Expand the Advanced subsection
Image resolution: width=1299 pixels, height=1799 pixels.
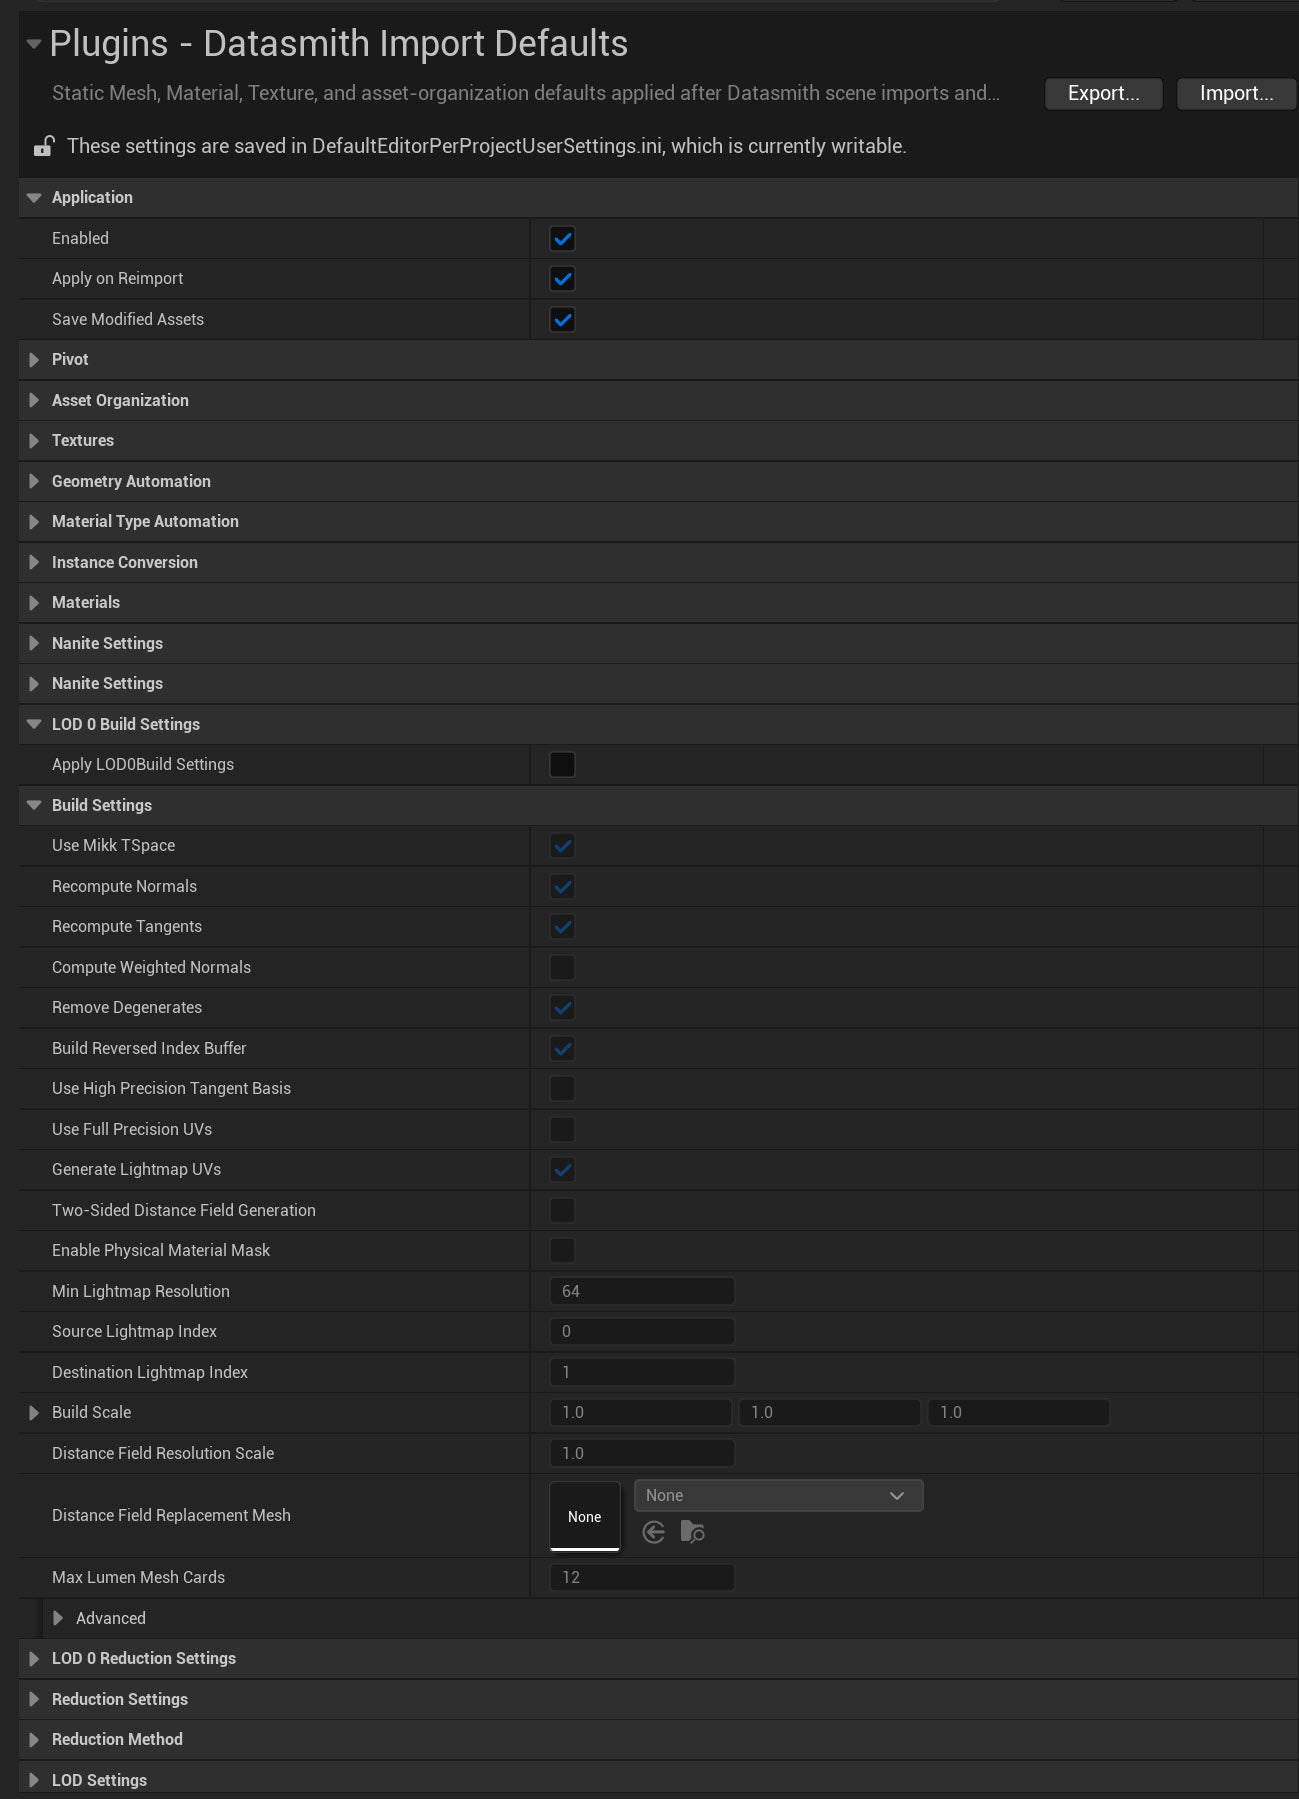pyautogui.click(x=58, y=1618)
